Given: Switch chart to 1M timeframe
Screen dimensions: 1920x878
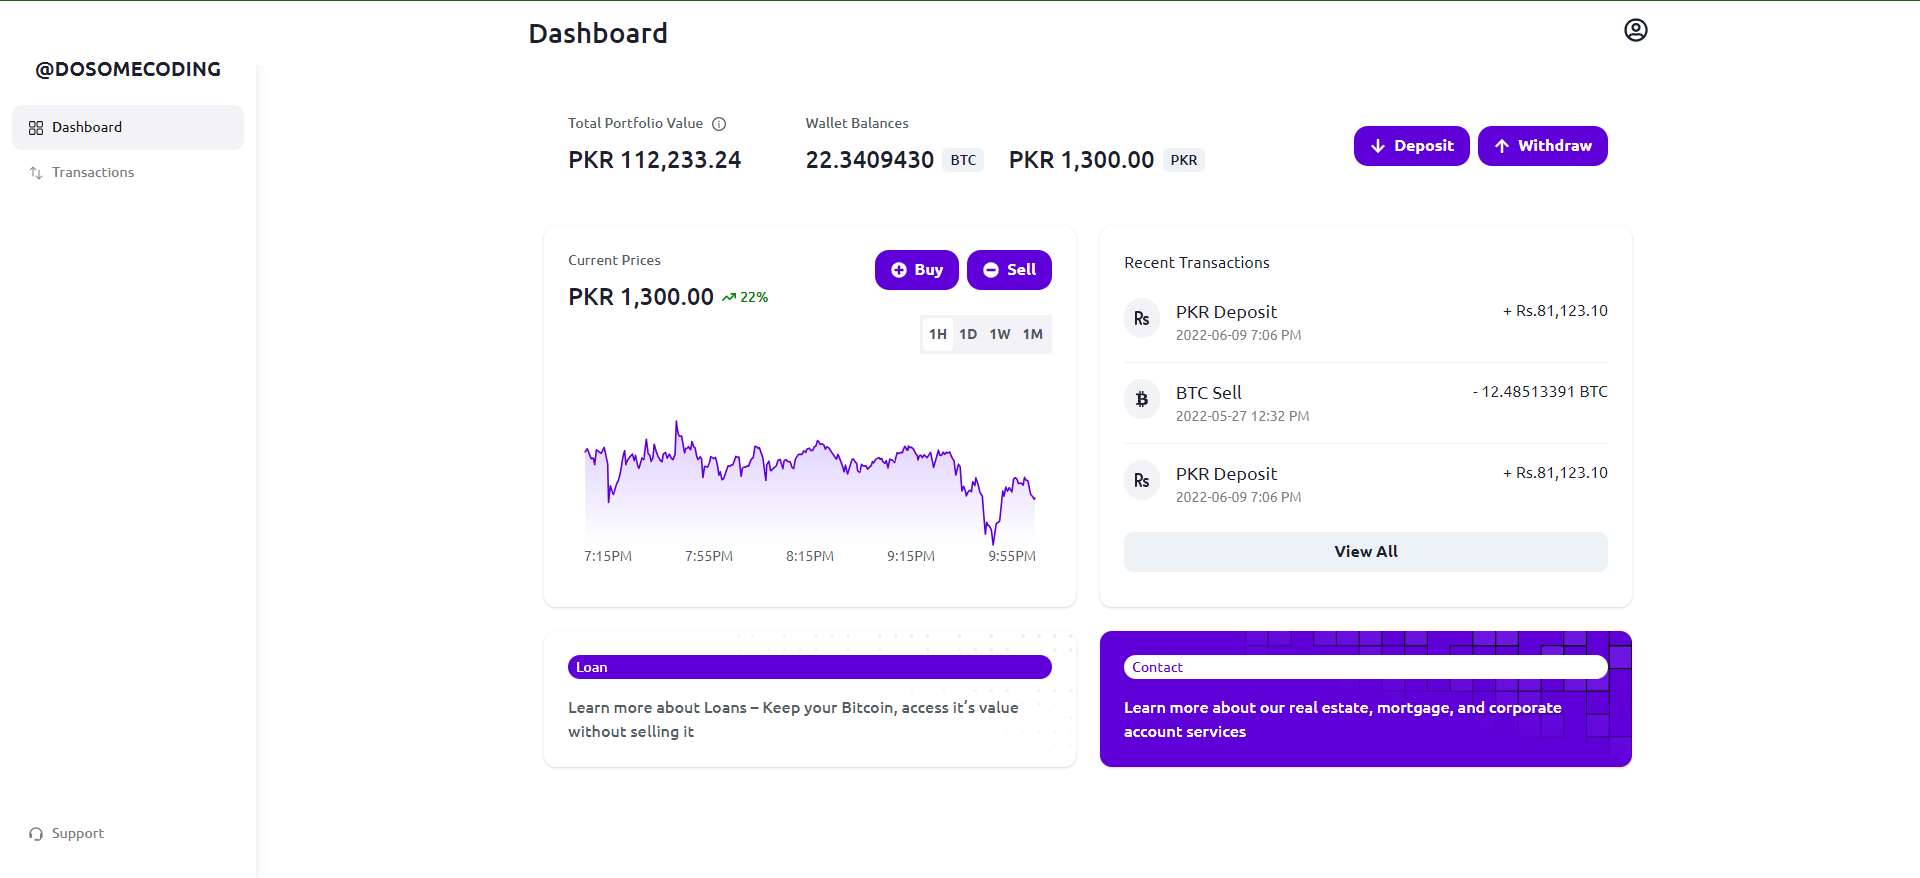Looking at the screenshot, I should click(1033, 334).
